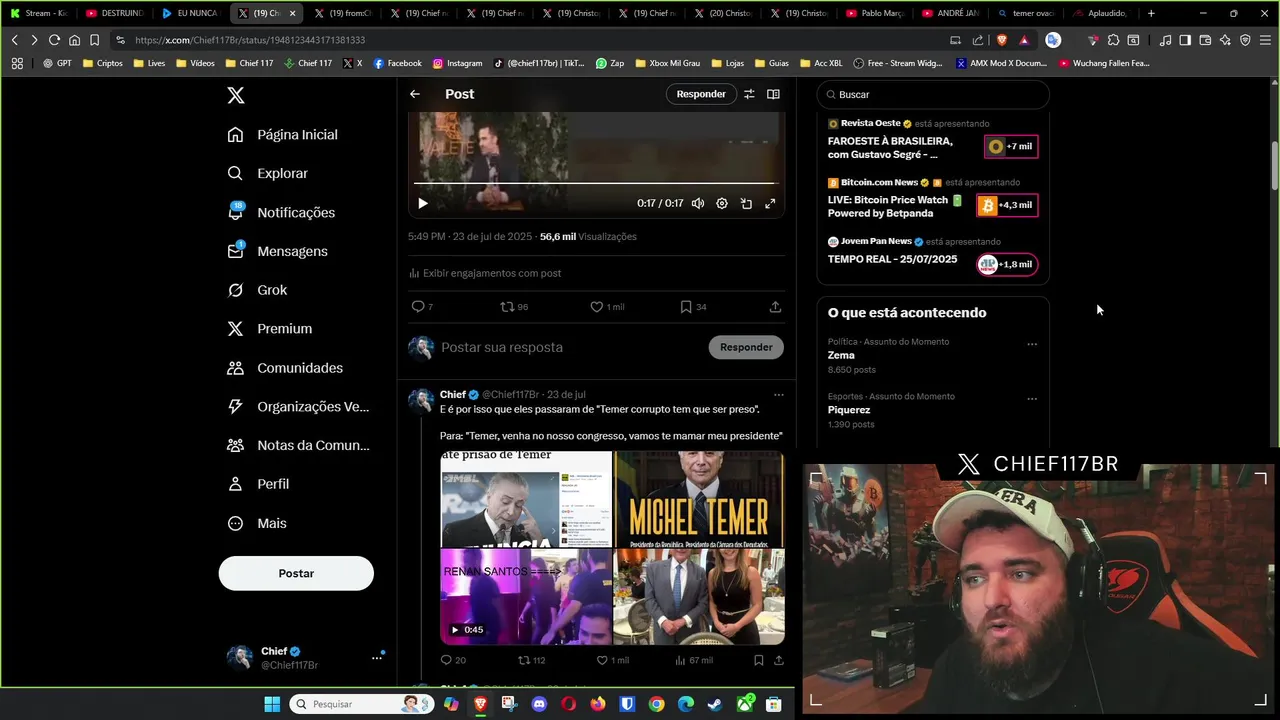
Task: Bookmark the post with 34 saves
Action: [x=693, y=307]
